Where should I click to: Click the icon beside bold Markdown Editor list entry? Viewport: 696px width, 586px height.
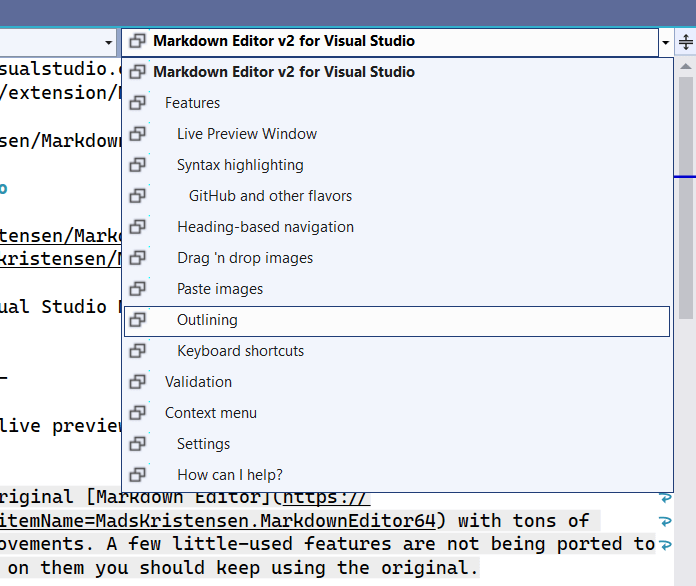(138, 72)
